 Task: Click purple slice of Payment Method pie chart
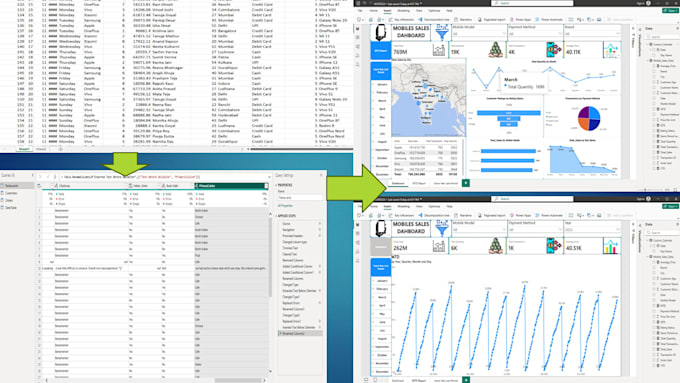click(x=584, y=112)
